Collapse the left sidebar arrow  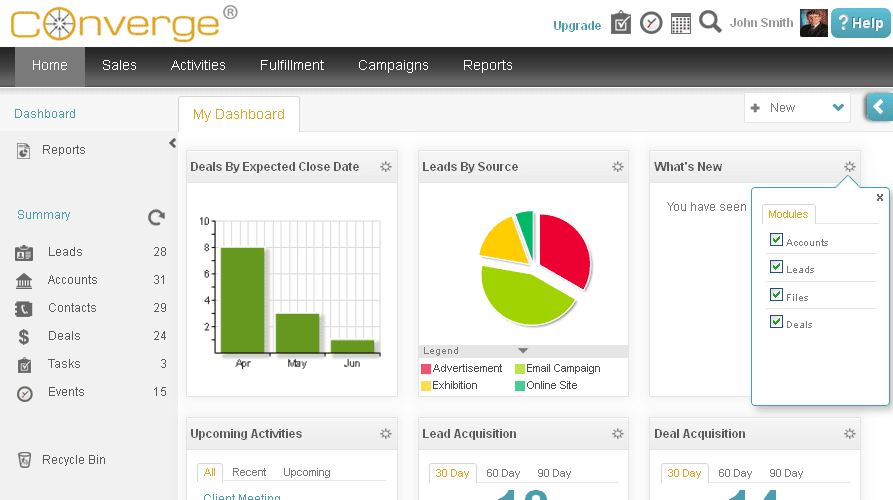(x=172, y=144)
